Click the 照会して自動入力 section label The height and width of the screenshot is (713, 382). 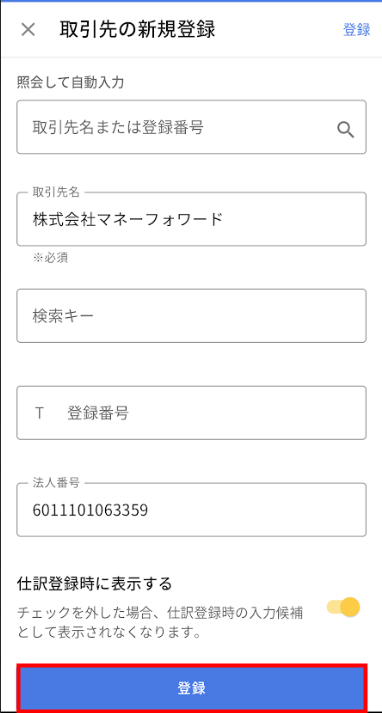click(70, 83)
